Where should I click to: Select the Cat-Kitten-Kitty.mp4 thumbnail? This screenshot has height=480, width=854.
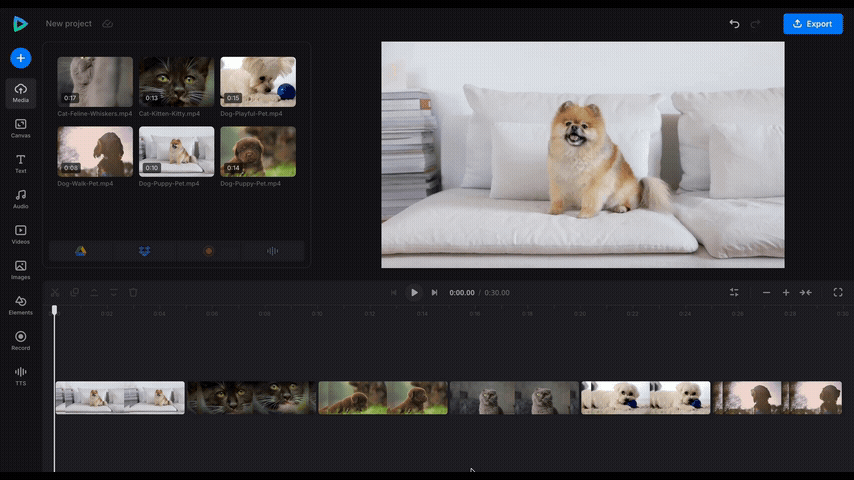pyautogui.click(x=176, y=82)
